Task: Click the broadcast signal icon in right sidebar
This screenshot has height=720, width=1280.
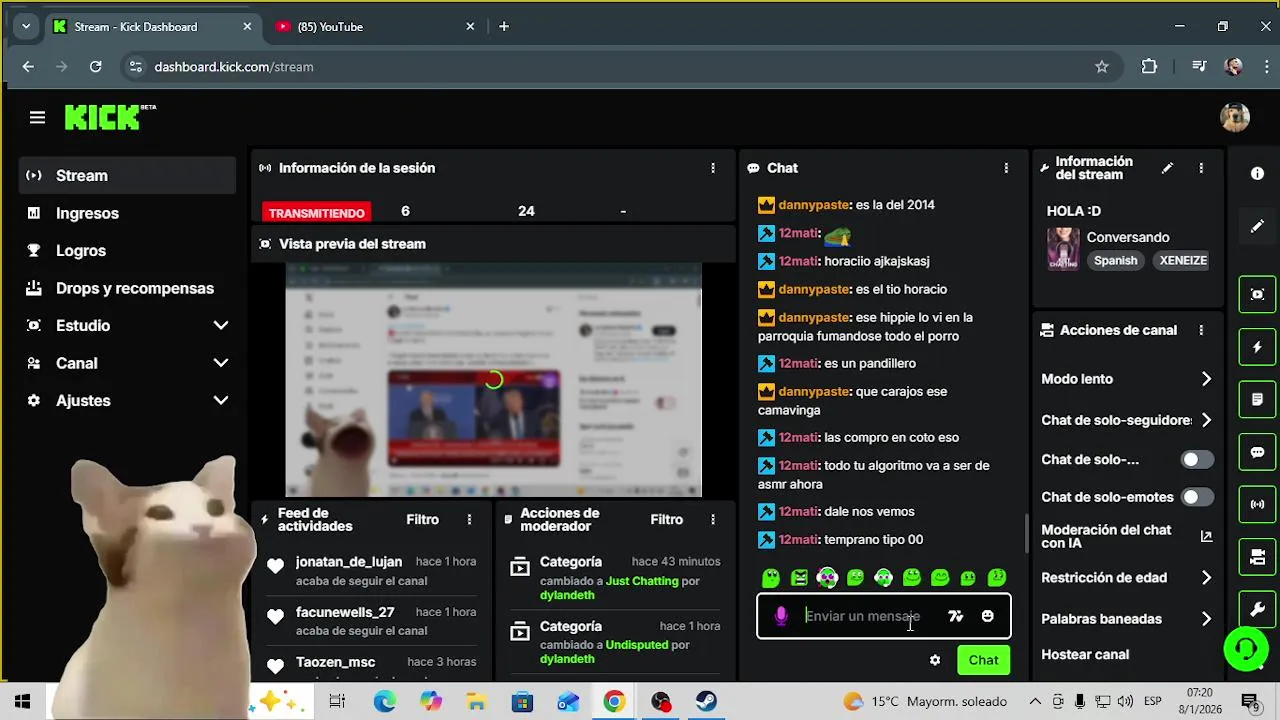Action: pyautogui.click(x=1257, y=504)
